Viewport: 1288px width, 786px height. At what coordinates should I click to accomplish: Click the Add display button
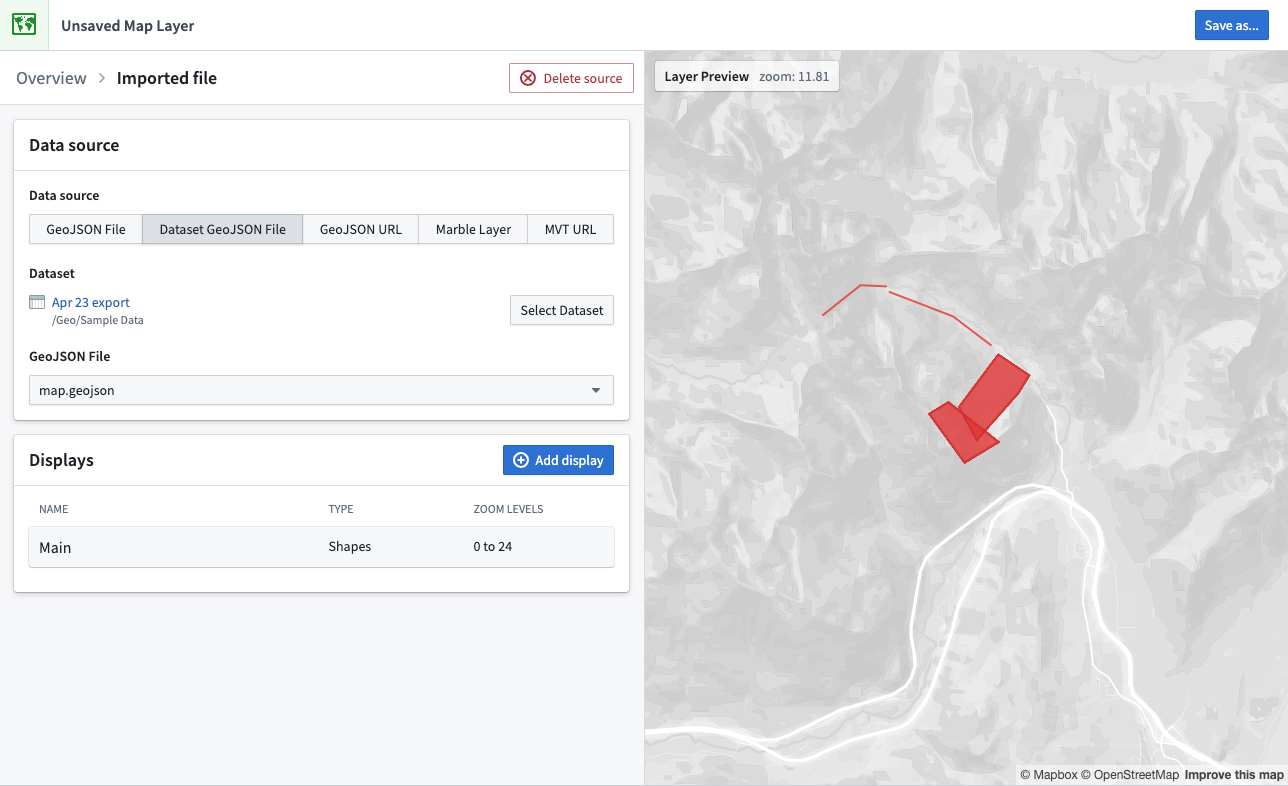coord(558,460)
